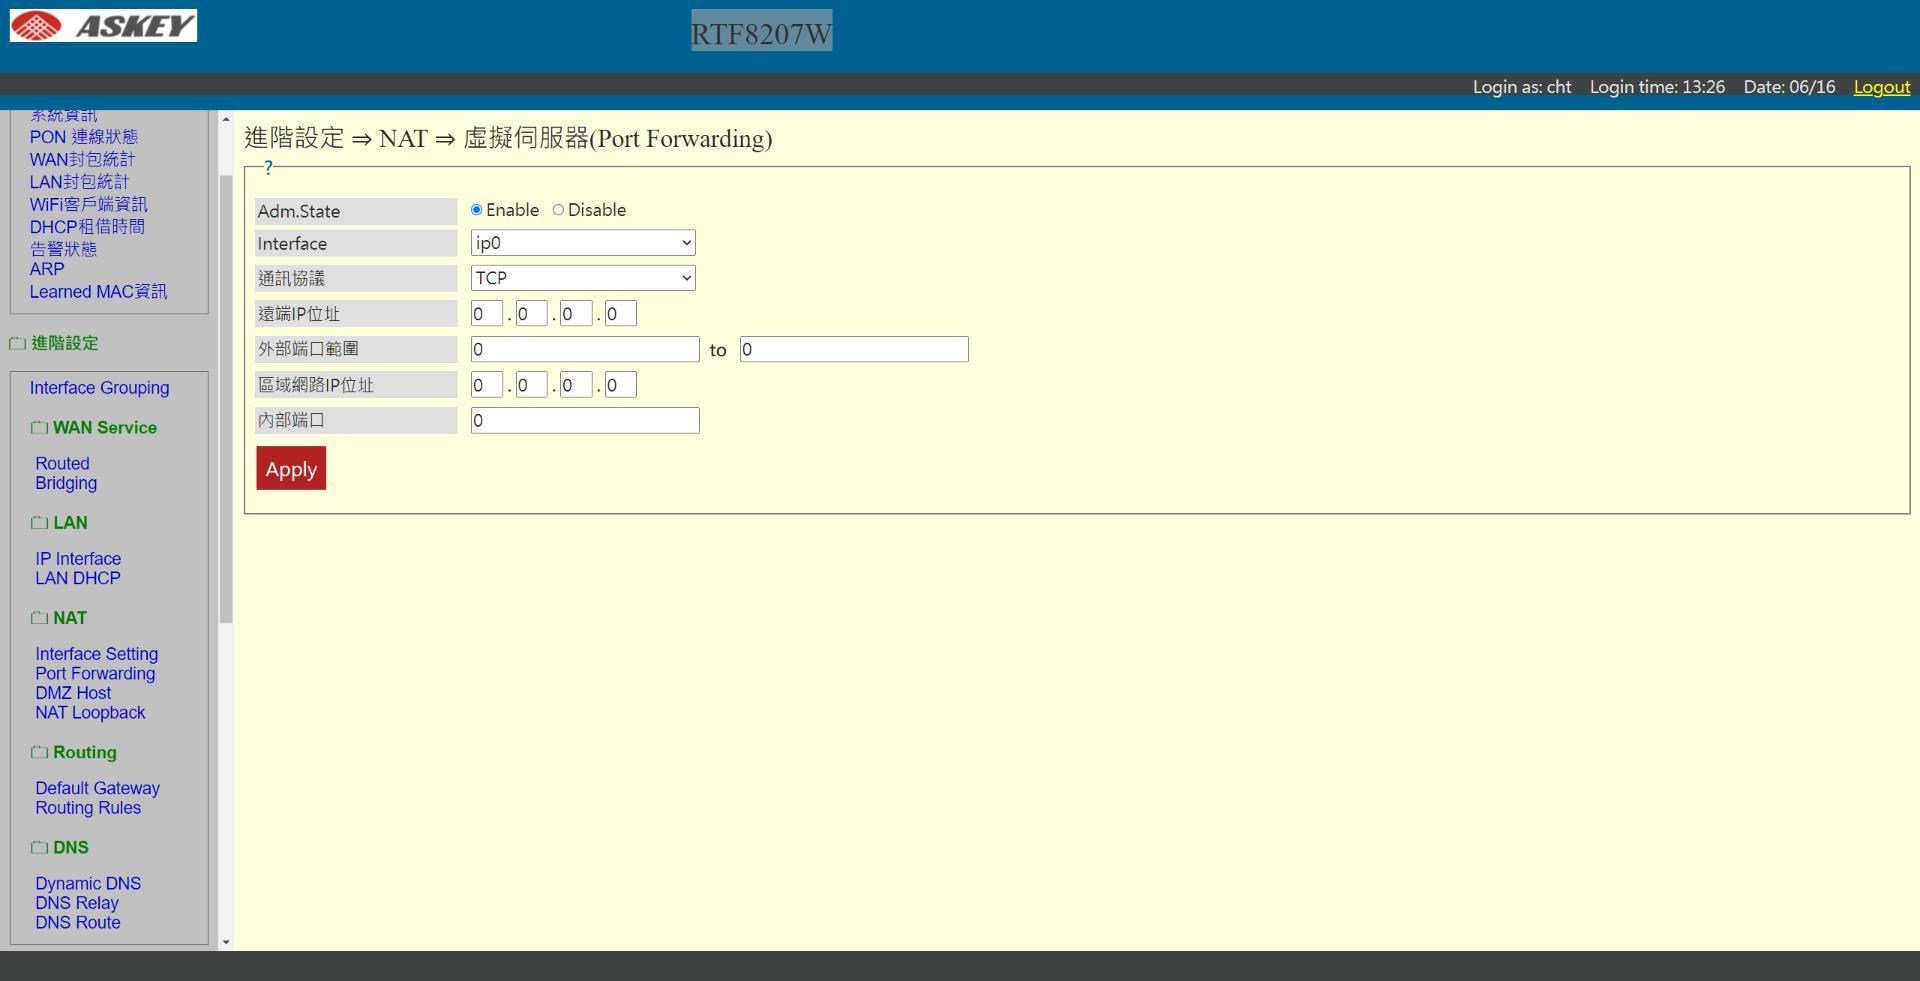Open DNS Relay page
1920x981 pixels.
pos(77,903)
